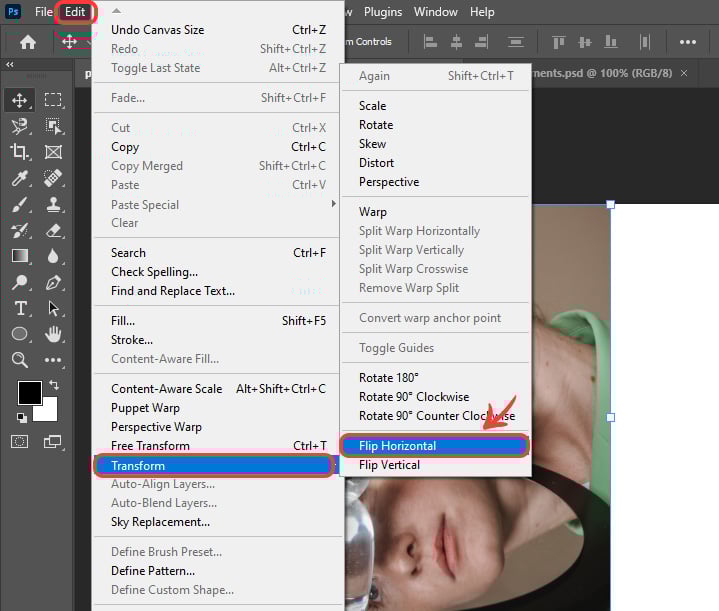Screen dimensions: 719x611
Task: Choose Flip Horizontal
Action: [435, 445]
